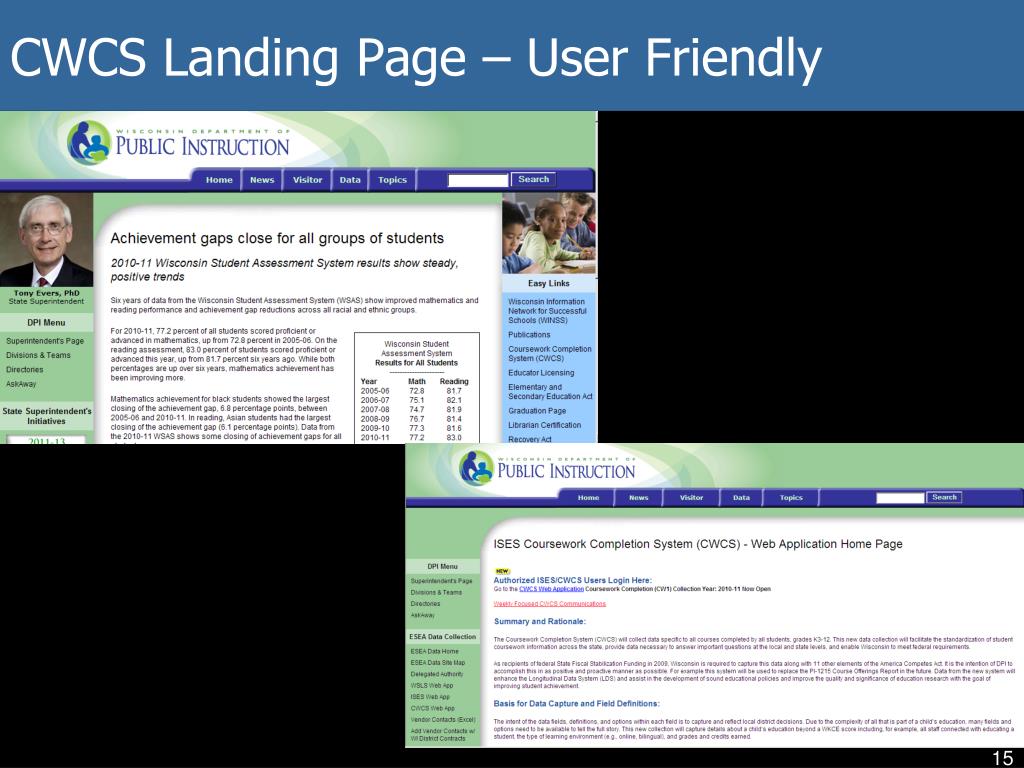The height and width of the screenshot is (768, 1024).
Task: Click 'Results for All Students' table title
Action: [416, 363]
